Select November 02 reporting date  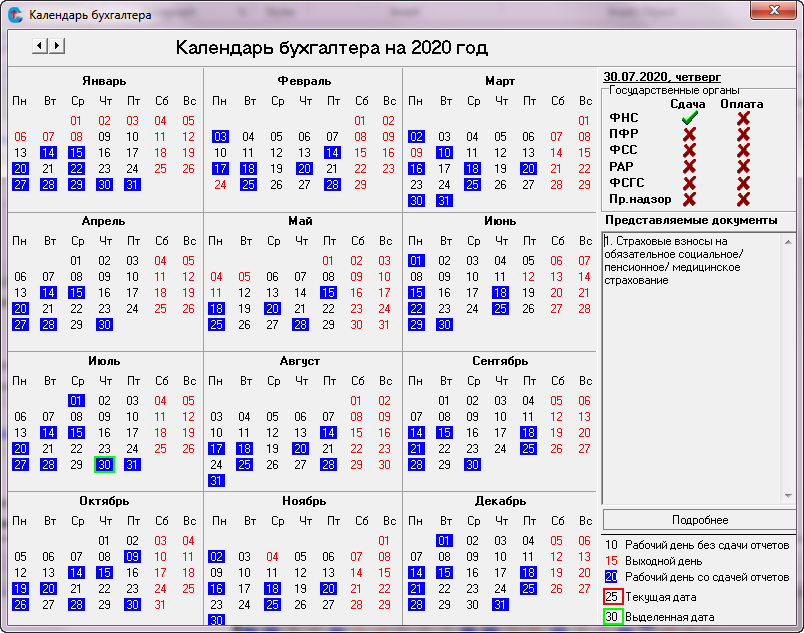coord(216,556)
